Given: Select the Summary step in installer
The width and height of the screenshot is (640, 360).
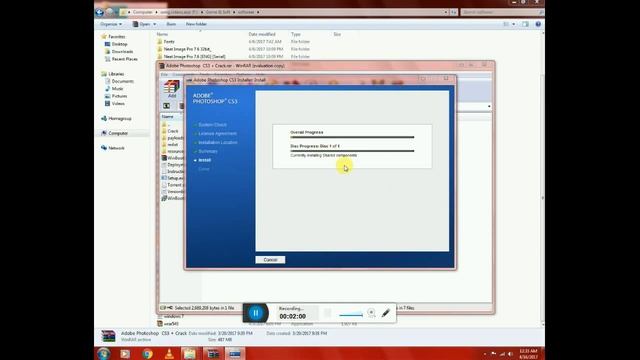Looking at the screenshot, I should [208, 151].
